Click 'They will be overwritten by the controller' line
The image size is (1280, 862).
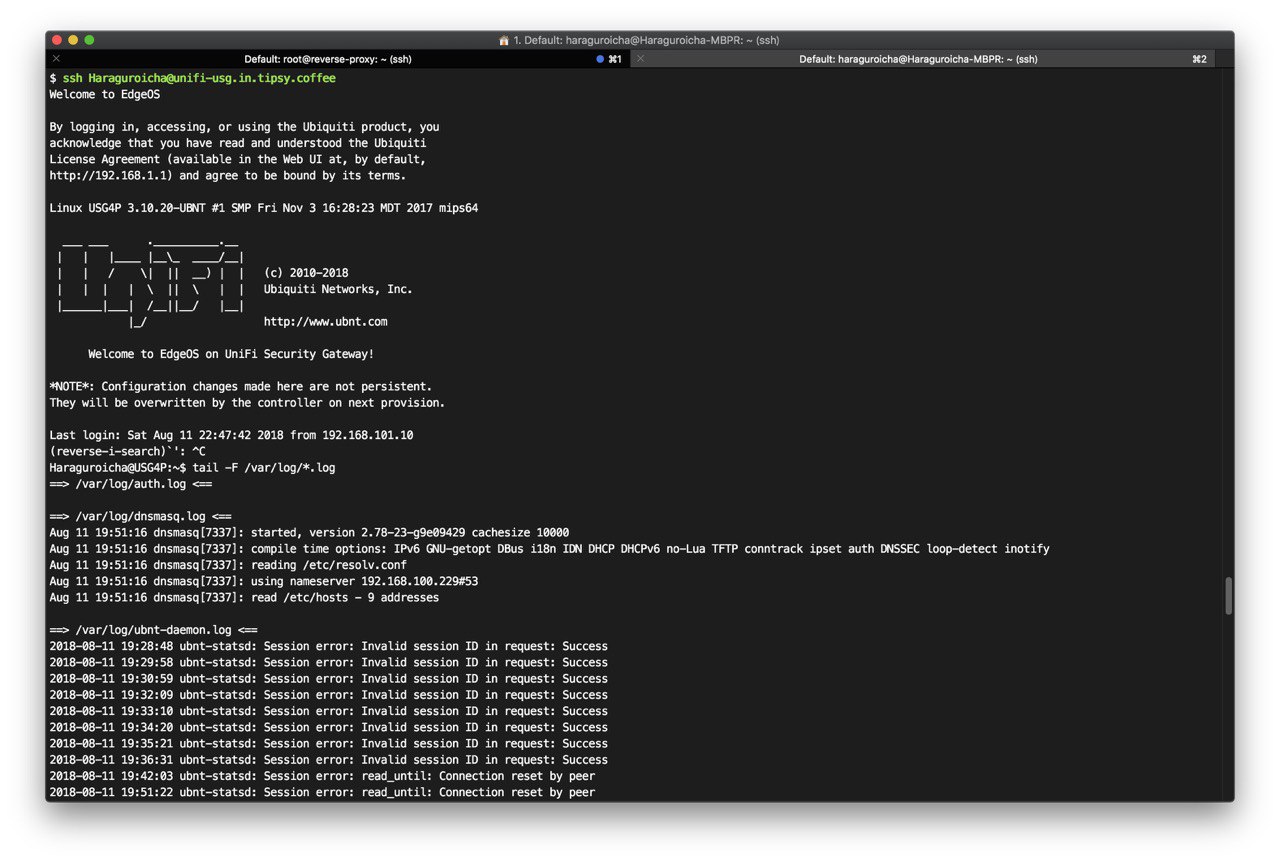coord(247,403)
